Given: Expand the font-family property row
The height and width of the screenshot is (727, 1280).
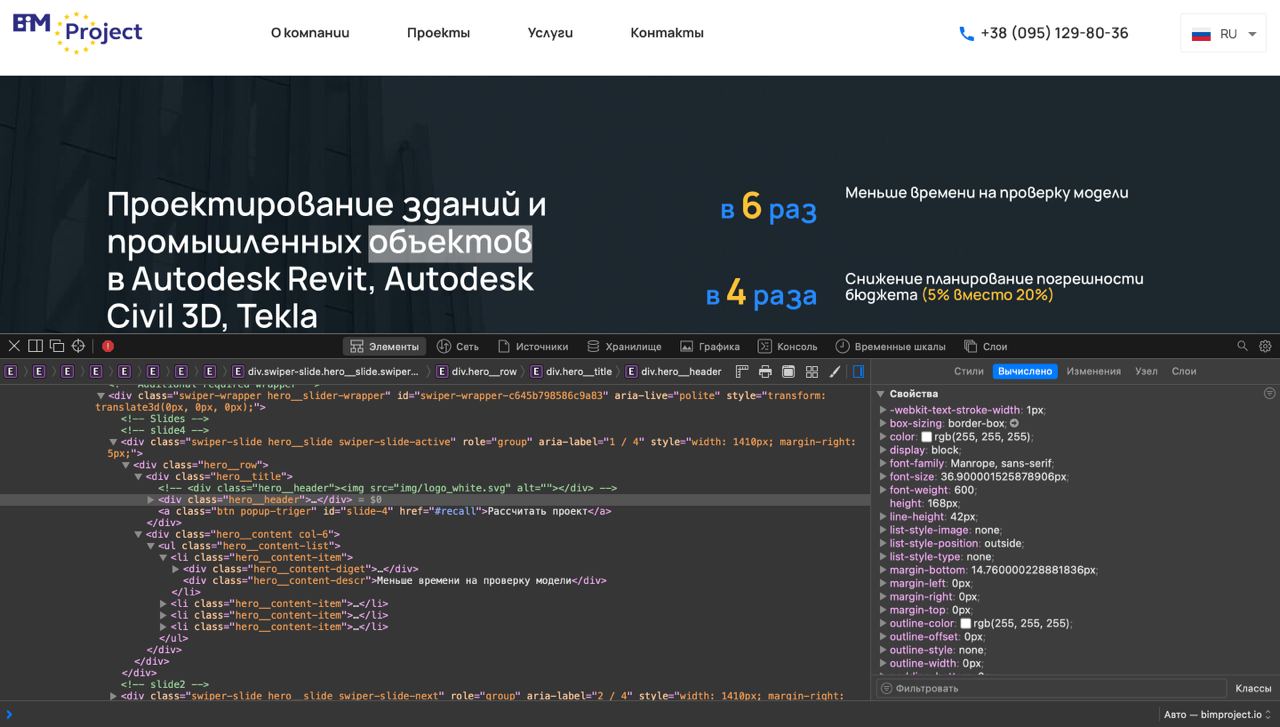Looking at the screenshot, I should click(x=883, y=463).
